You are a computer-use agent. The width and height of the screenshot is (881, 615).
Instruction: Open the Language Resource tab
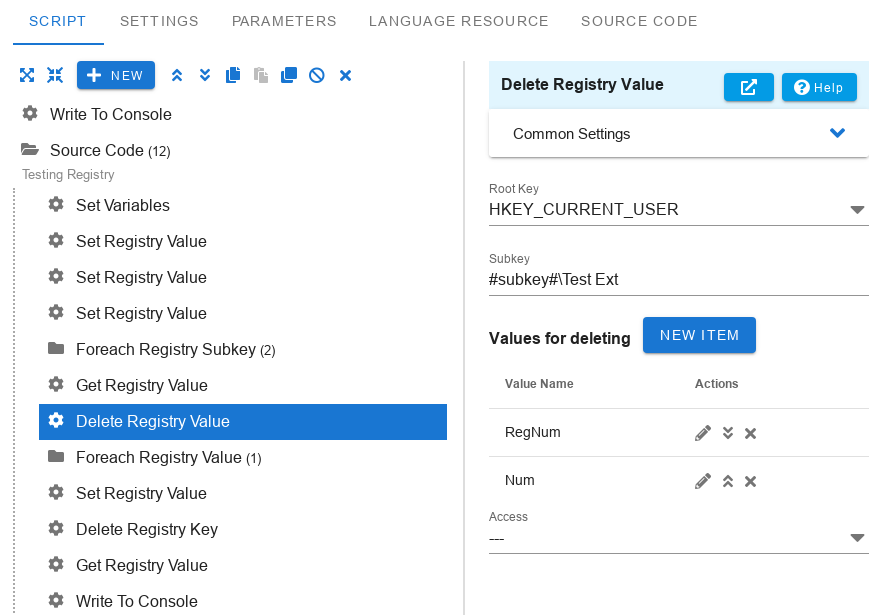[458, 21]
